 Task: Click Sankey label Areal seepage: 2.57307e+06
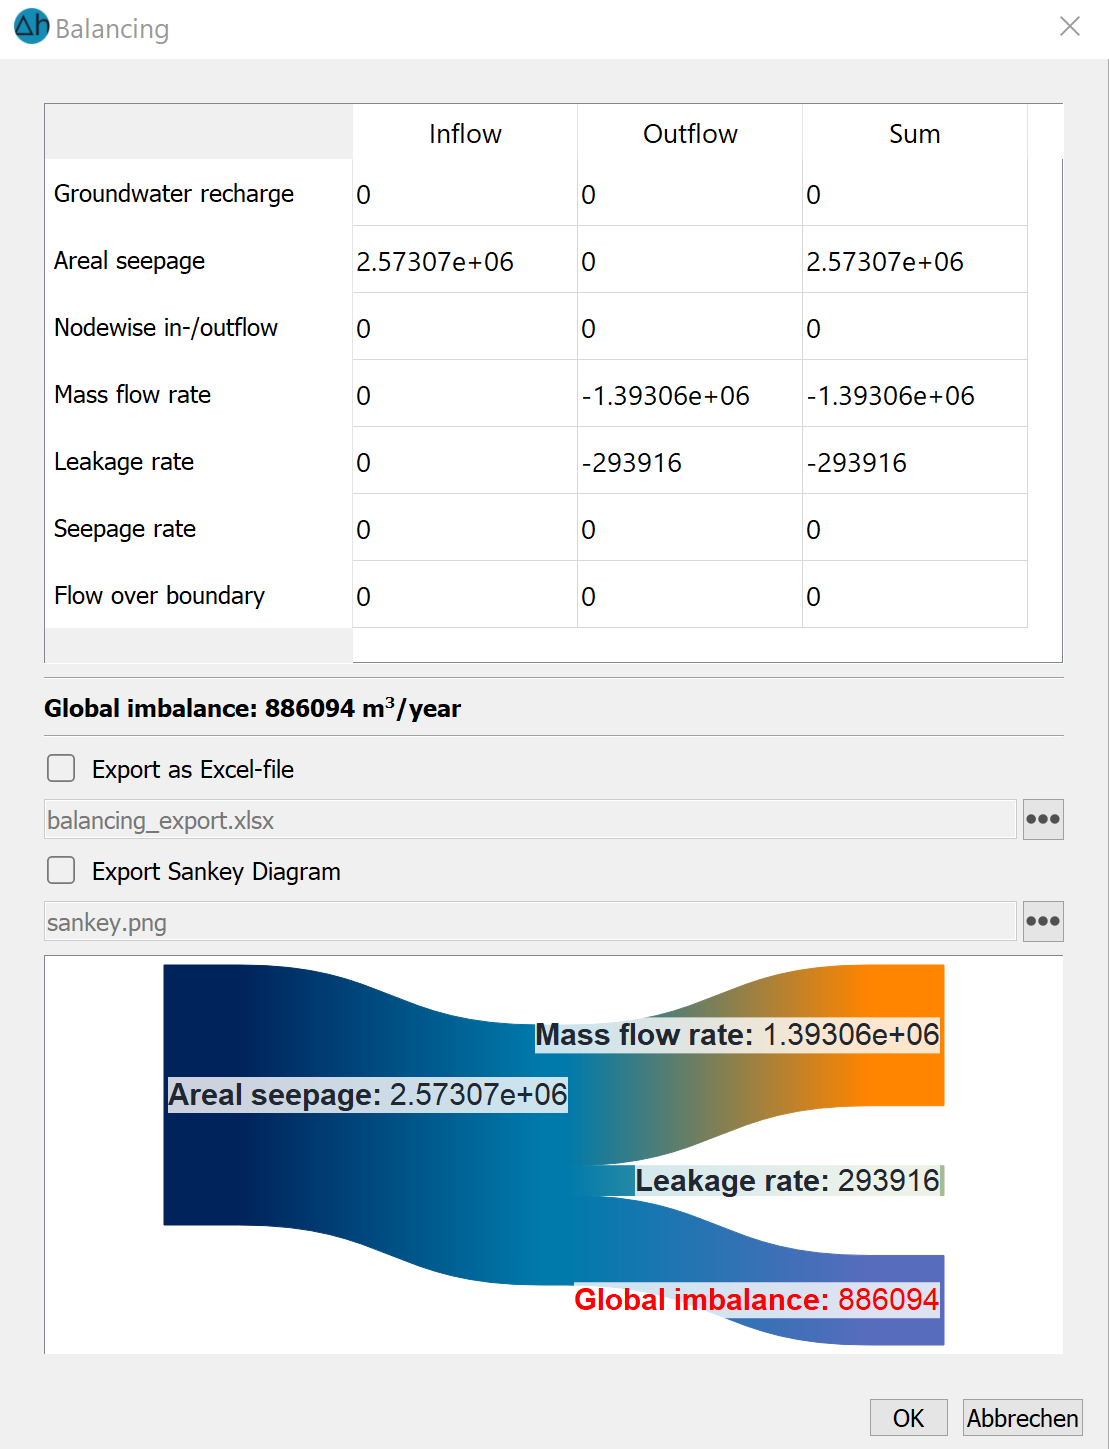pyautogui.click(x=368, y=1095)
